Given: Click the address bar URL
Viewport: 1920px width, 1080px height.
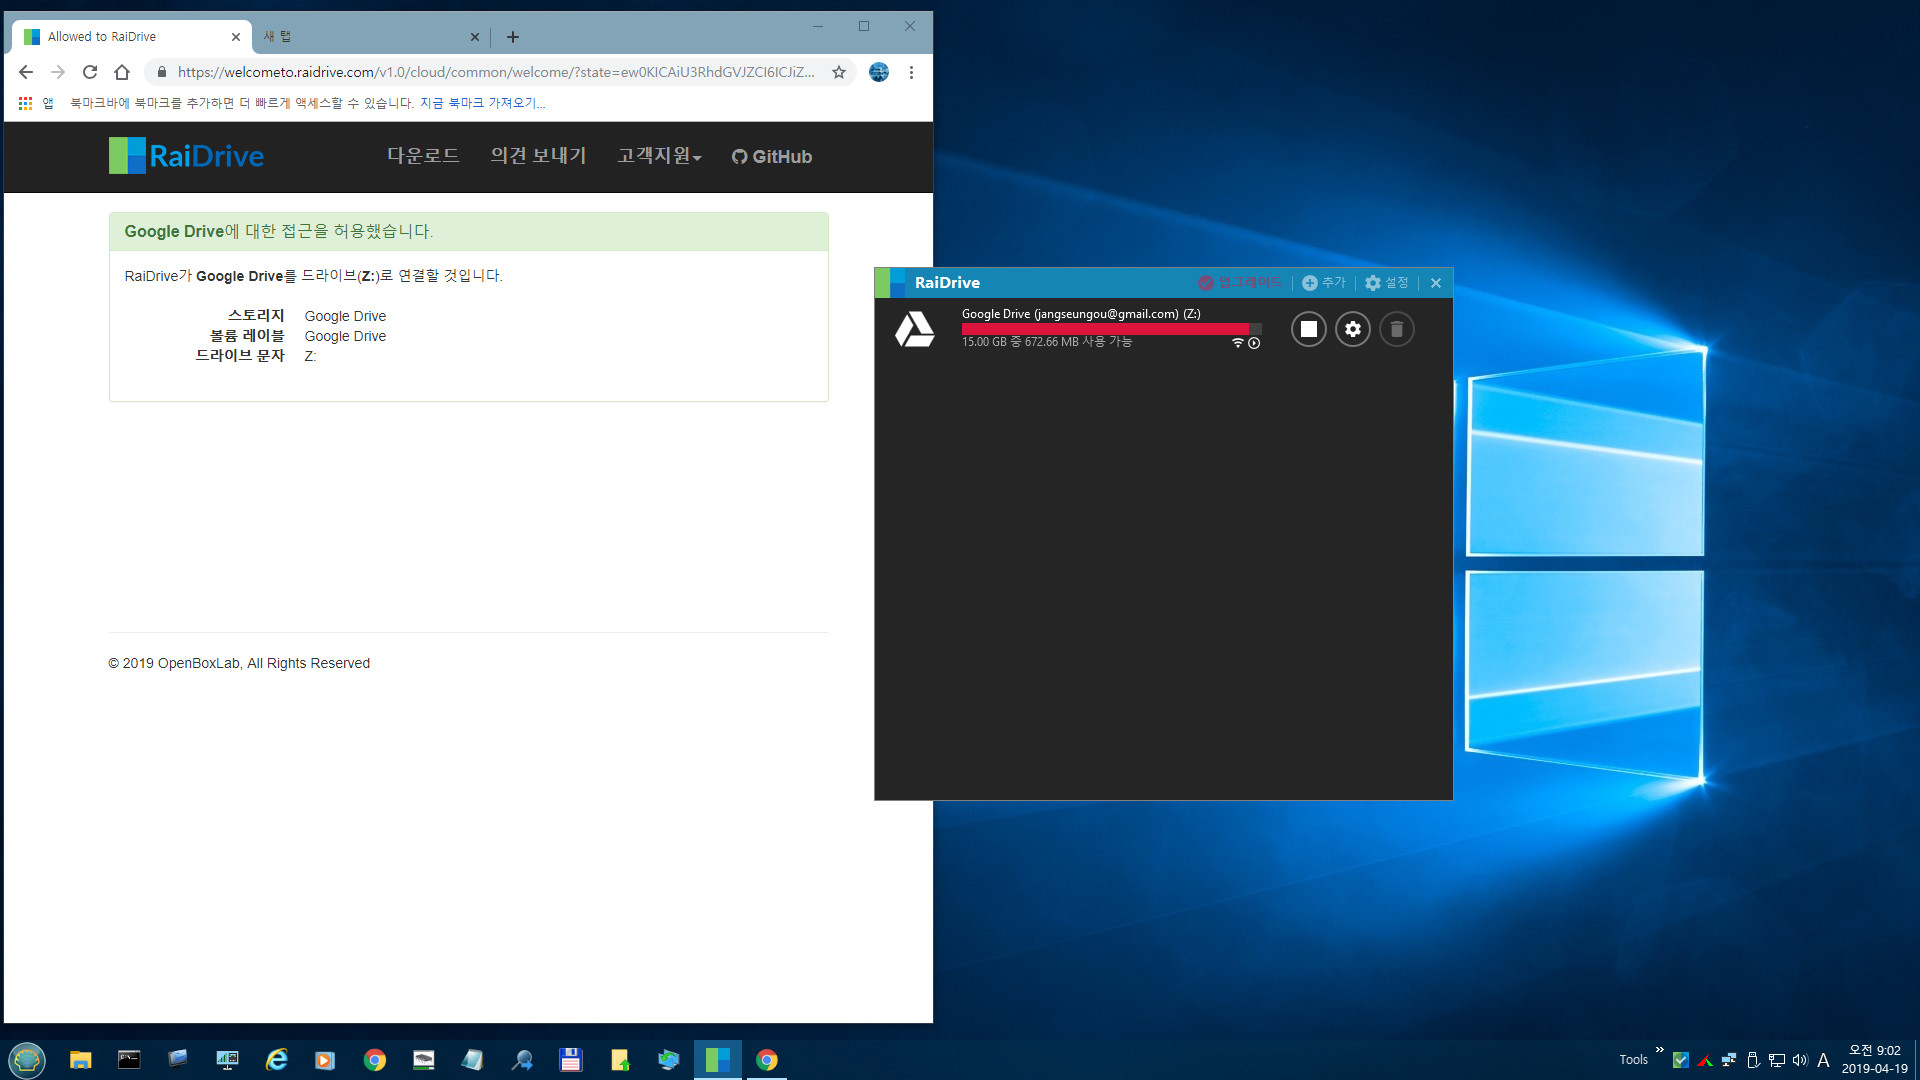Looking at the screenshot, I should point(496,72).
